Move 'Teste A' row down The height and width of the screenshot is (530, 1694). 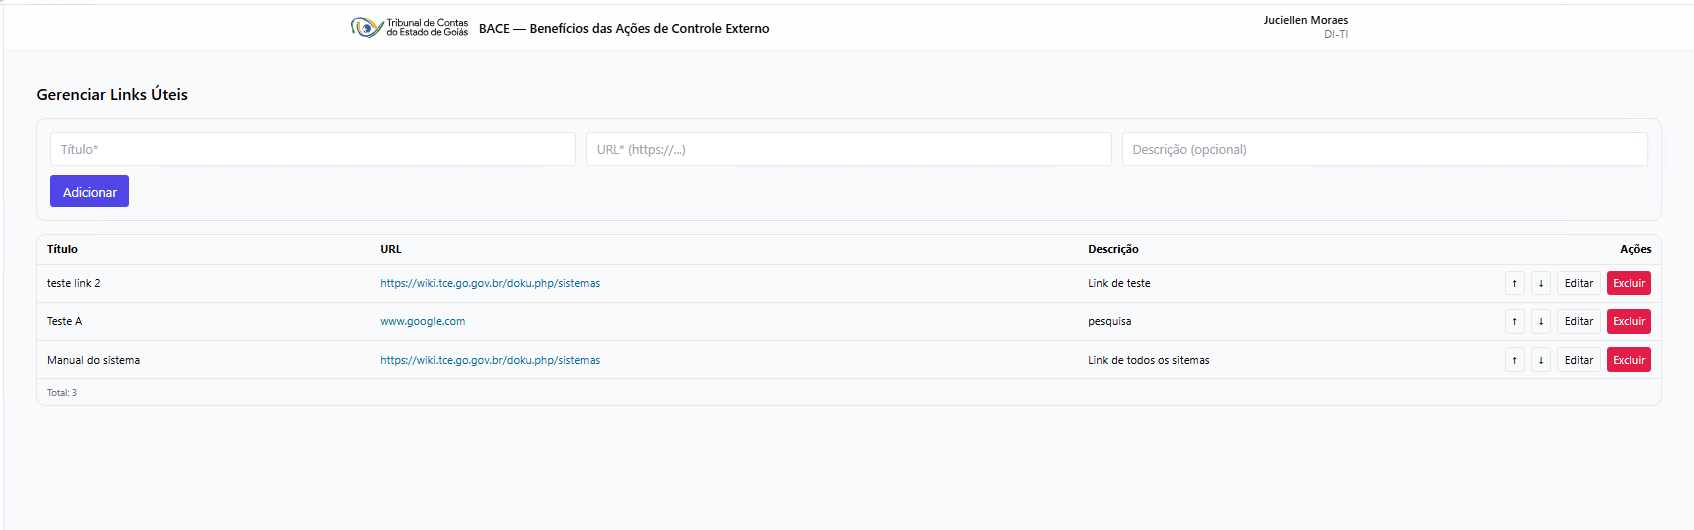(1541, 322)
